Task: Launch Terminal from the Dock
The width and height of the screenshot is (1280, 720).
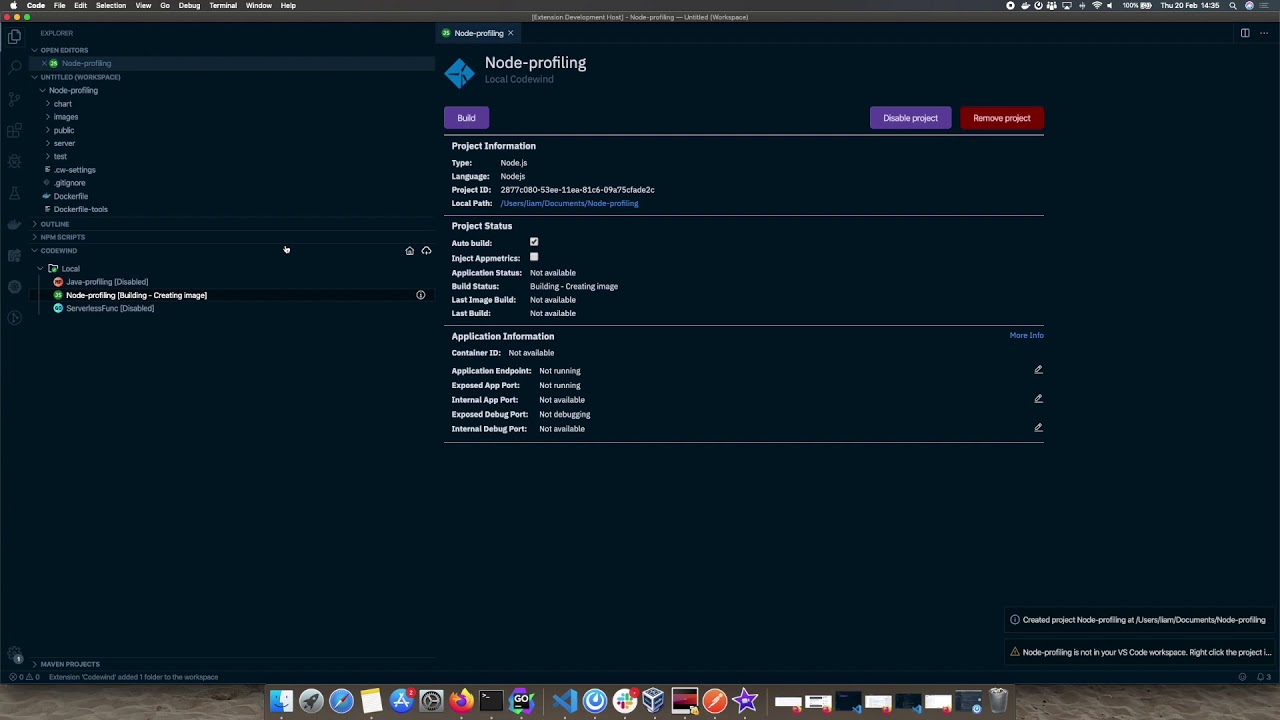Action: tap(491, 701)
